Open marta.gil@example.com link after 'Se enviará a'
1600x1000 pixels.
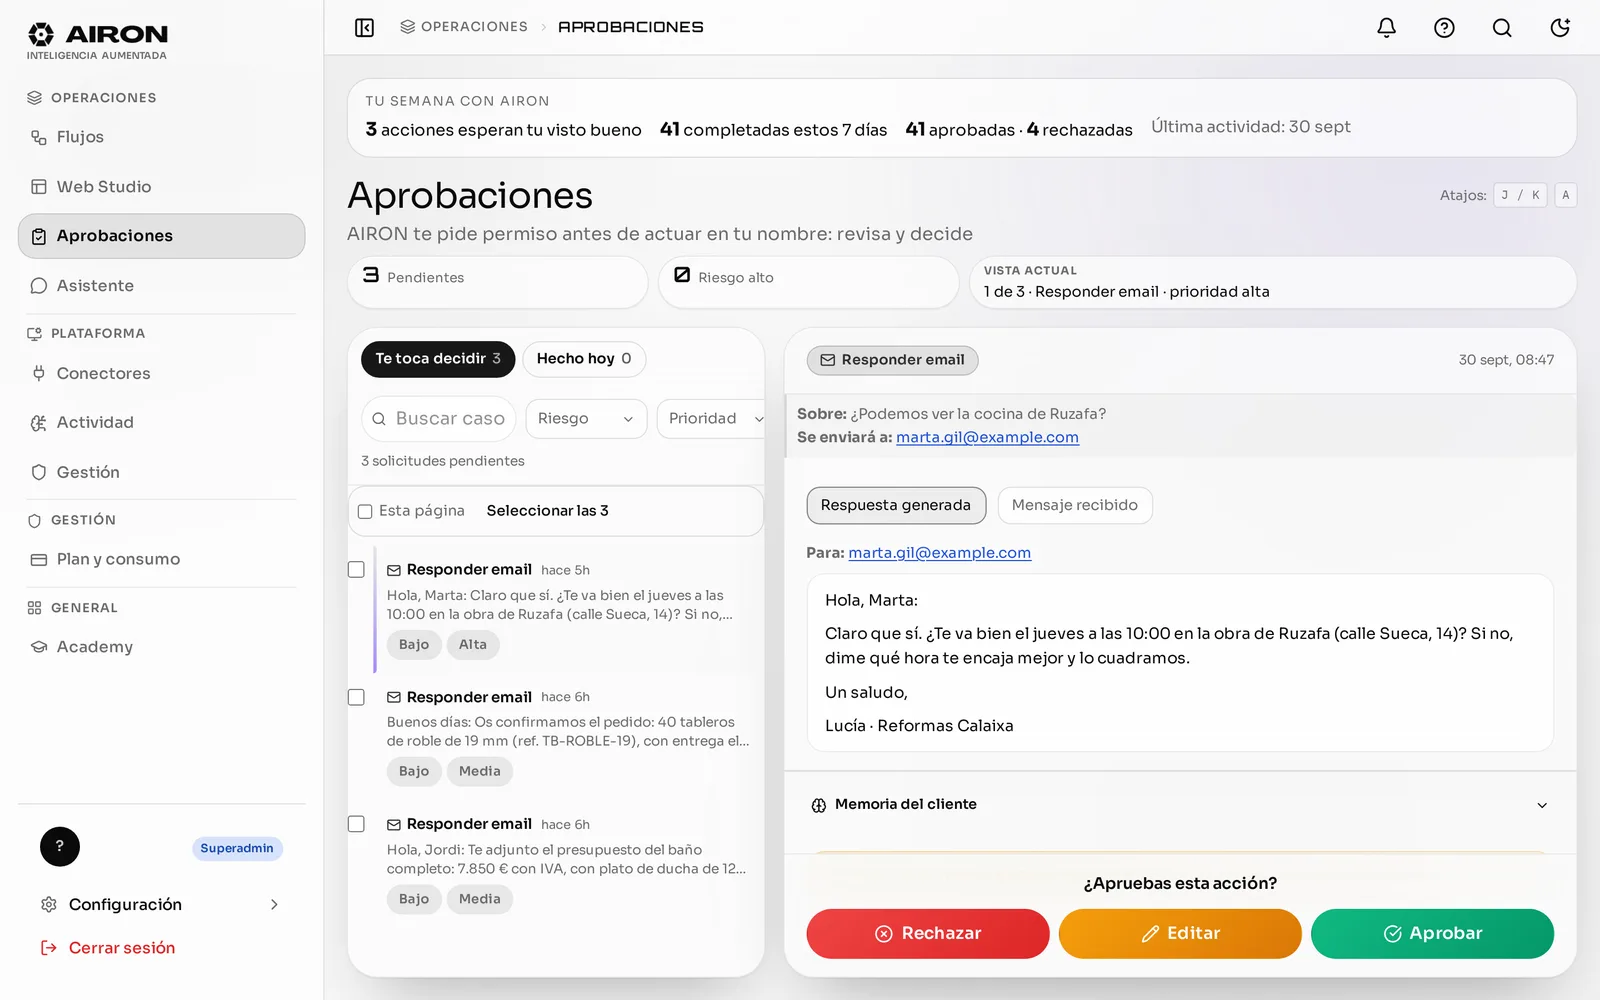[x=987, y=437]
